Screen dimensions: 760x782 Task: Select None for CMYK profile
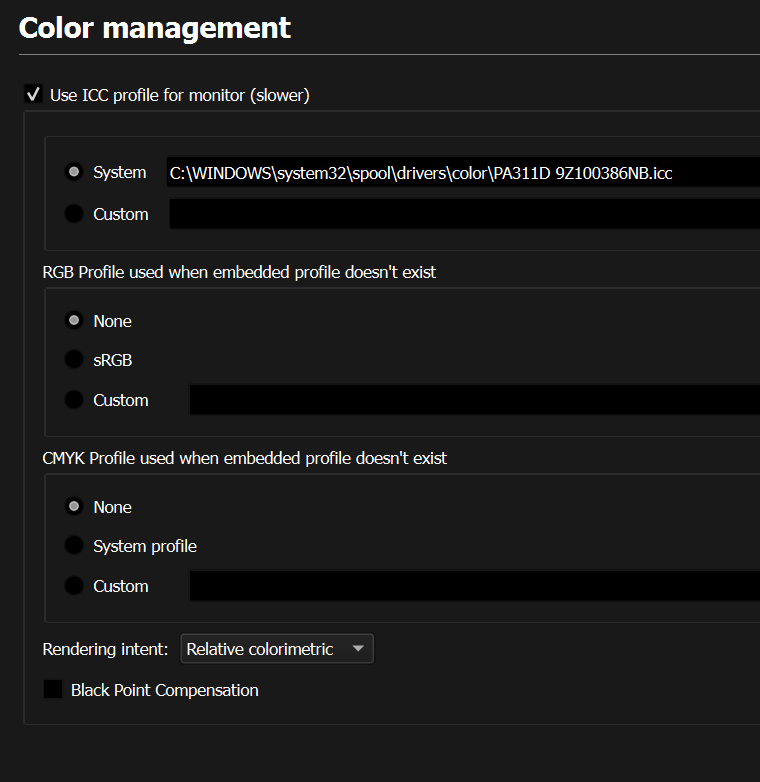[x=74, y=507]
